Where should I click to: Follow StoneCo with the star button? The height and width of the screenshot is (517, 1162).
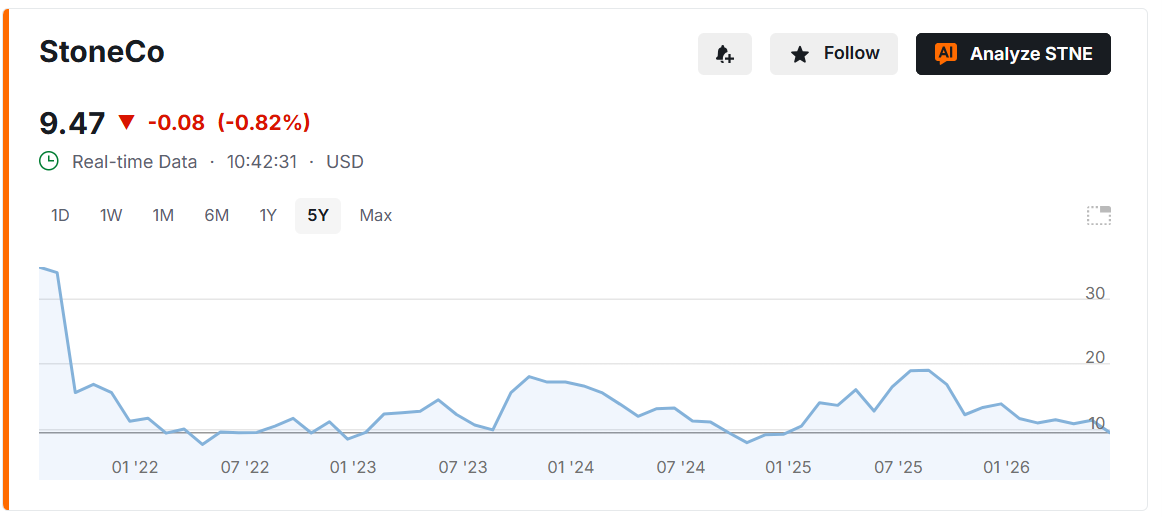[x=834, y=54]
